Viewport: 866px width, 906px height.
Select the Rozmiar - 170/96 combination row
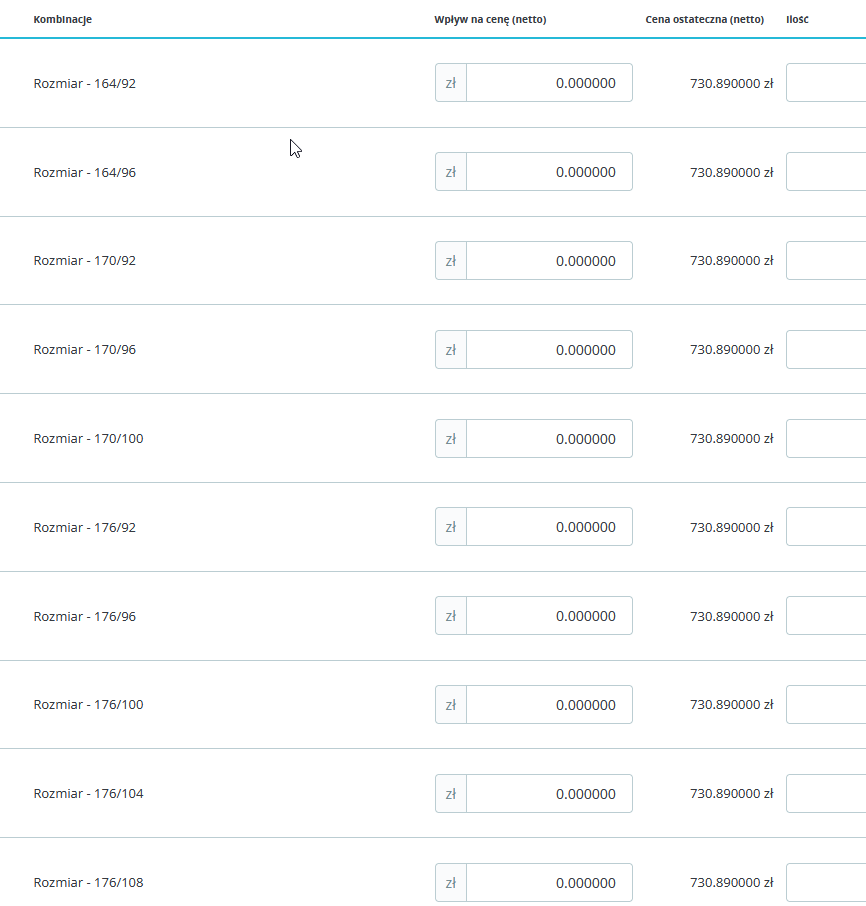click(85, 350)
